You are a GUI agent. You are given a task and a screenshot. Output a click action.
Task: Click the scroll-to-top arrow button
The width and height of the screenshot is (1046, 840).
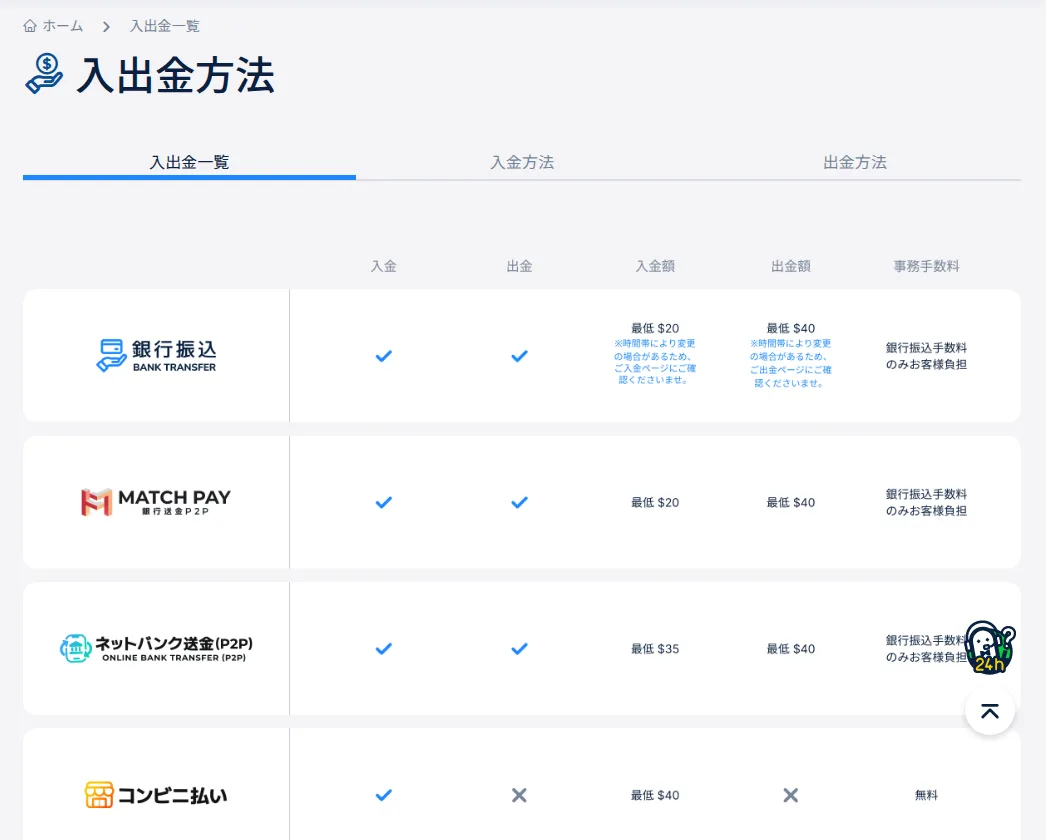(990, 711)
